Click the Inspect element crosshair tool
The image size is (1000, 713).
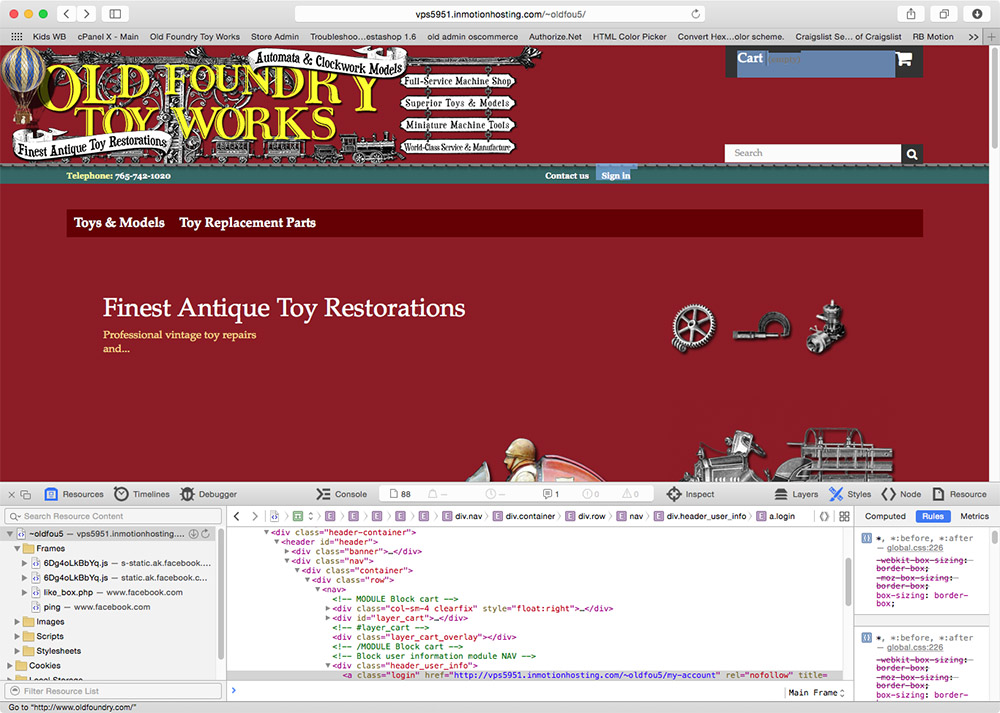691,494
